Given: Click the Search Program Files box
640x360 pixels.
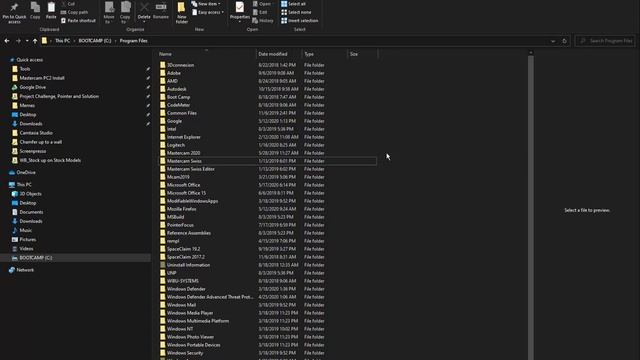Looking at the screenshot, I should coord(606,41).
